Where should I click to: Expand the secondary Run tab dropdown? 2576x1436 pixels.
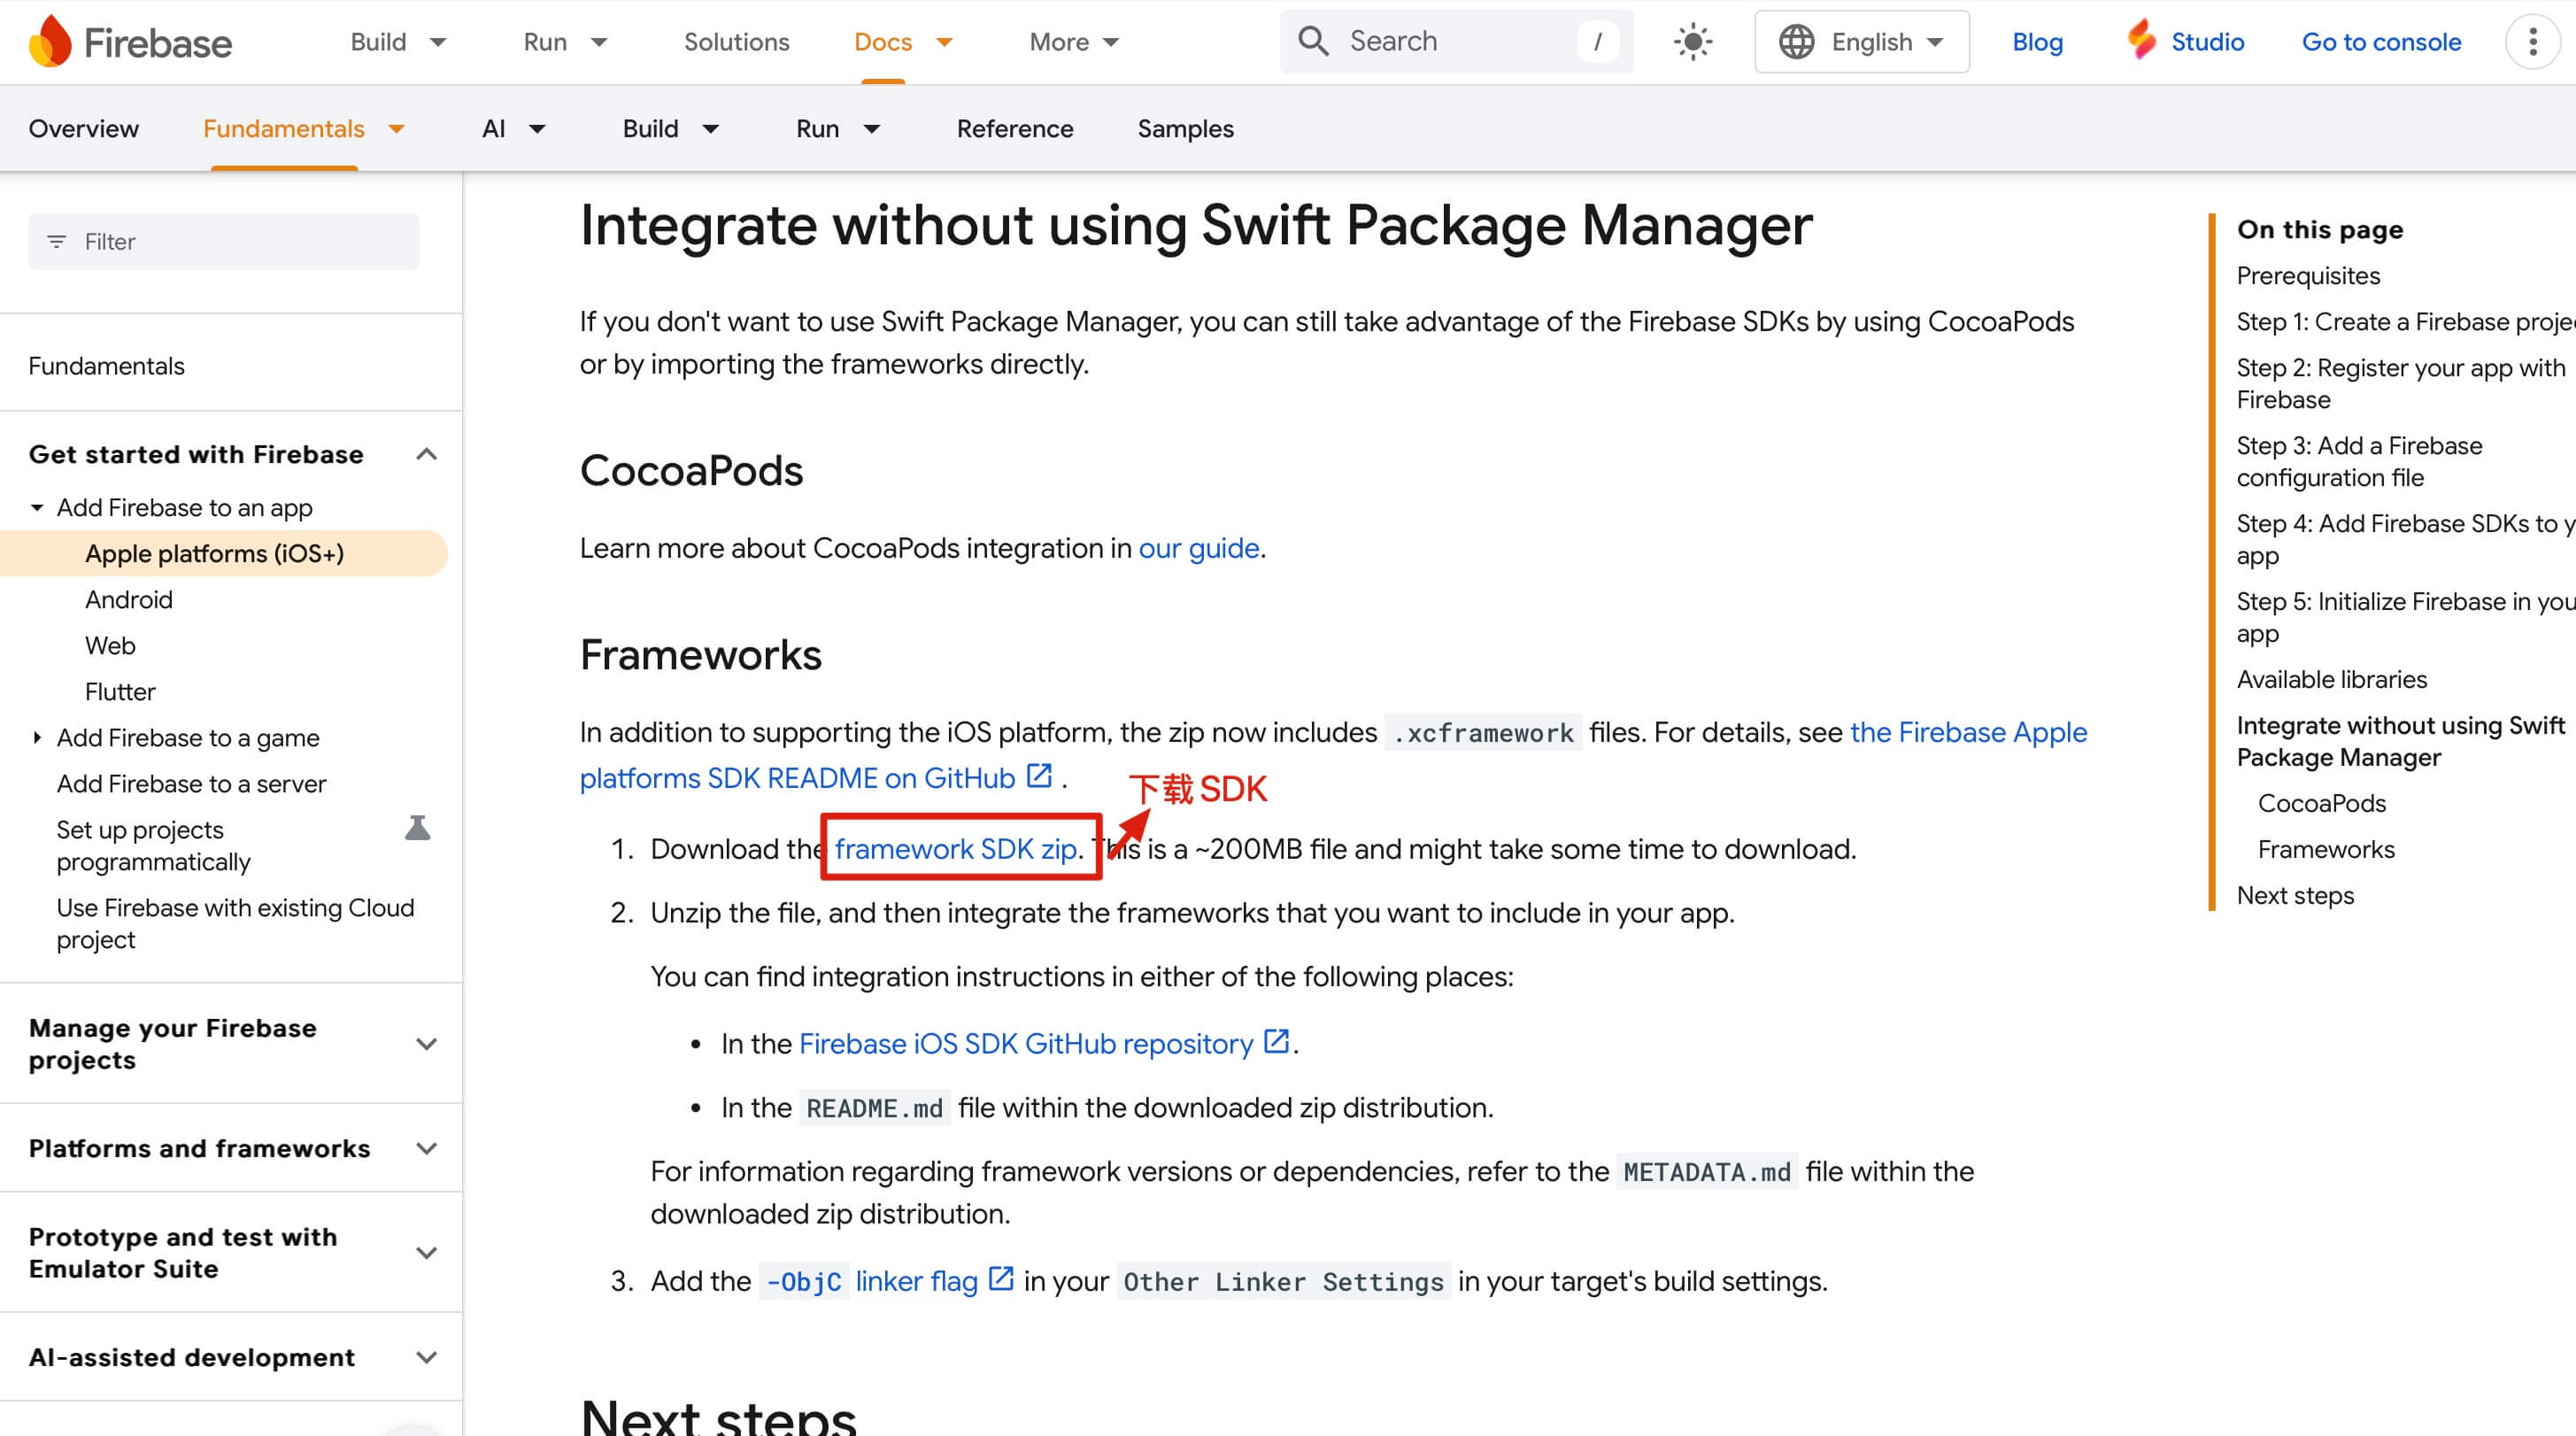[x=872, y=129]
